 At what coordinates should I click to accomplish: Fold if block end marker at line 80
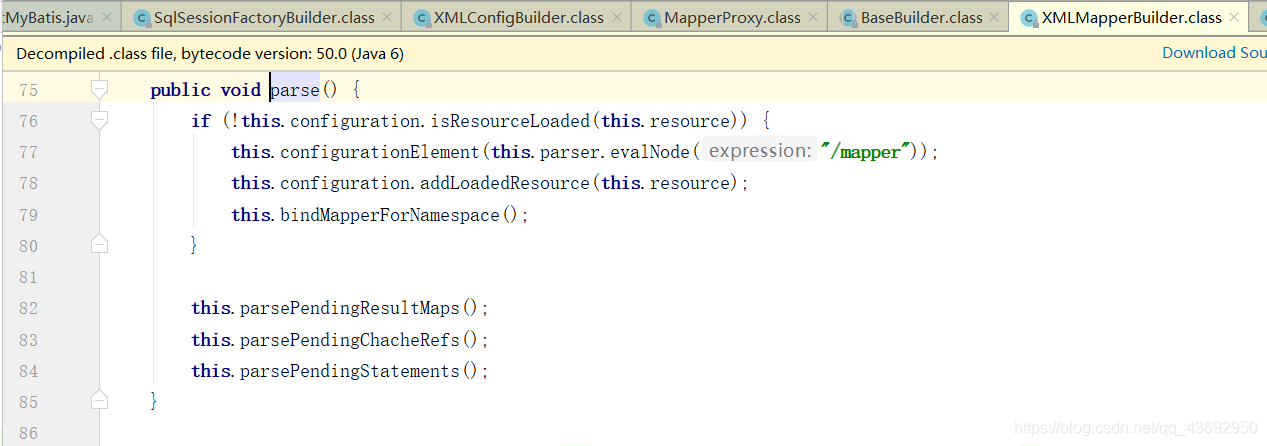tap(99, 243)
